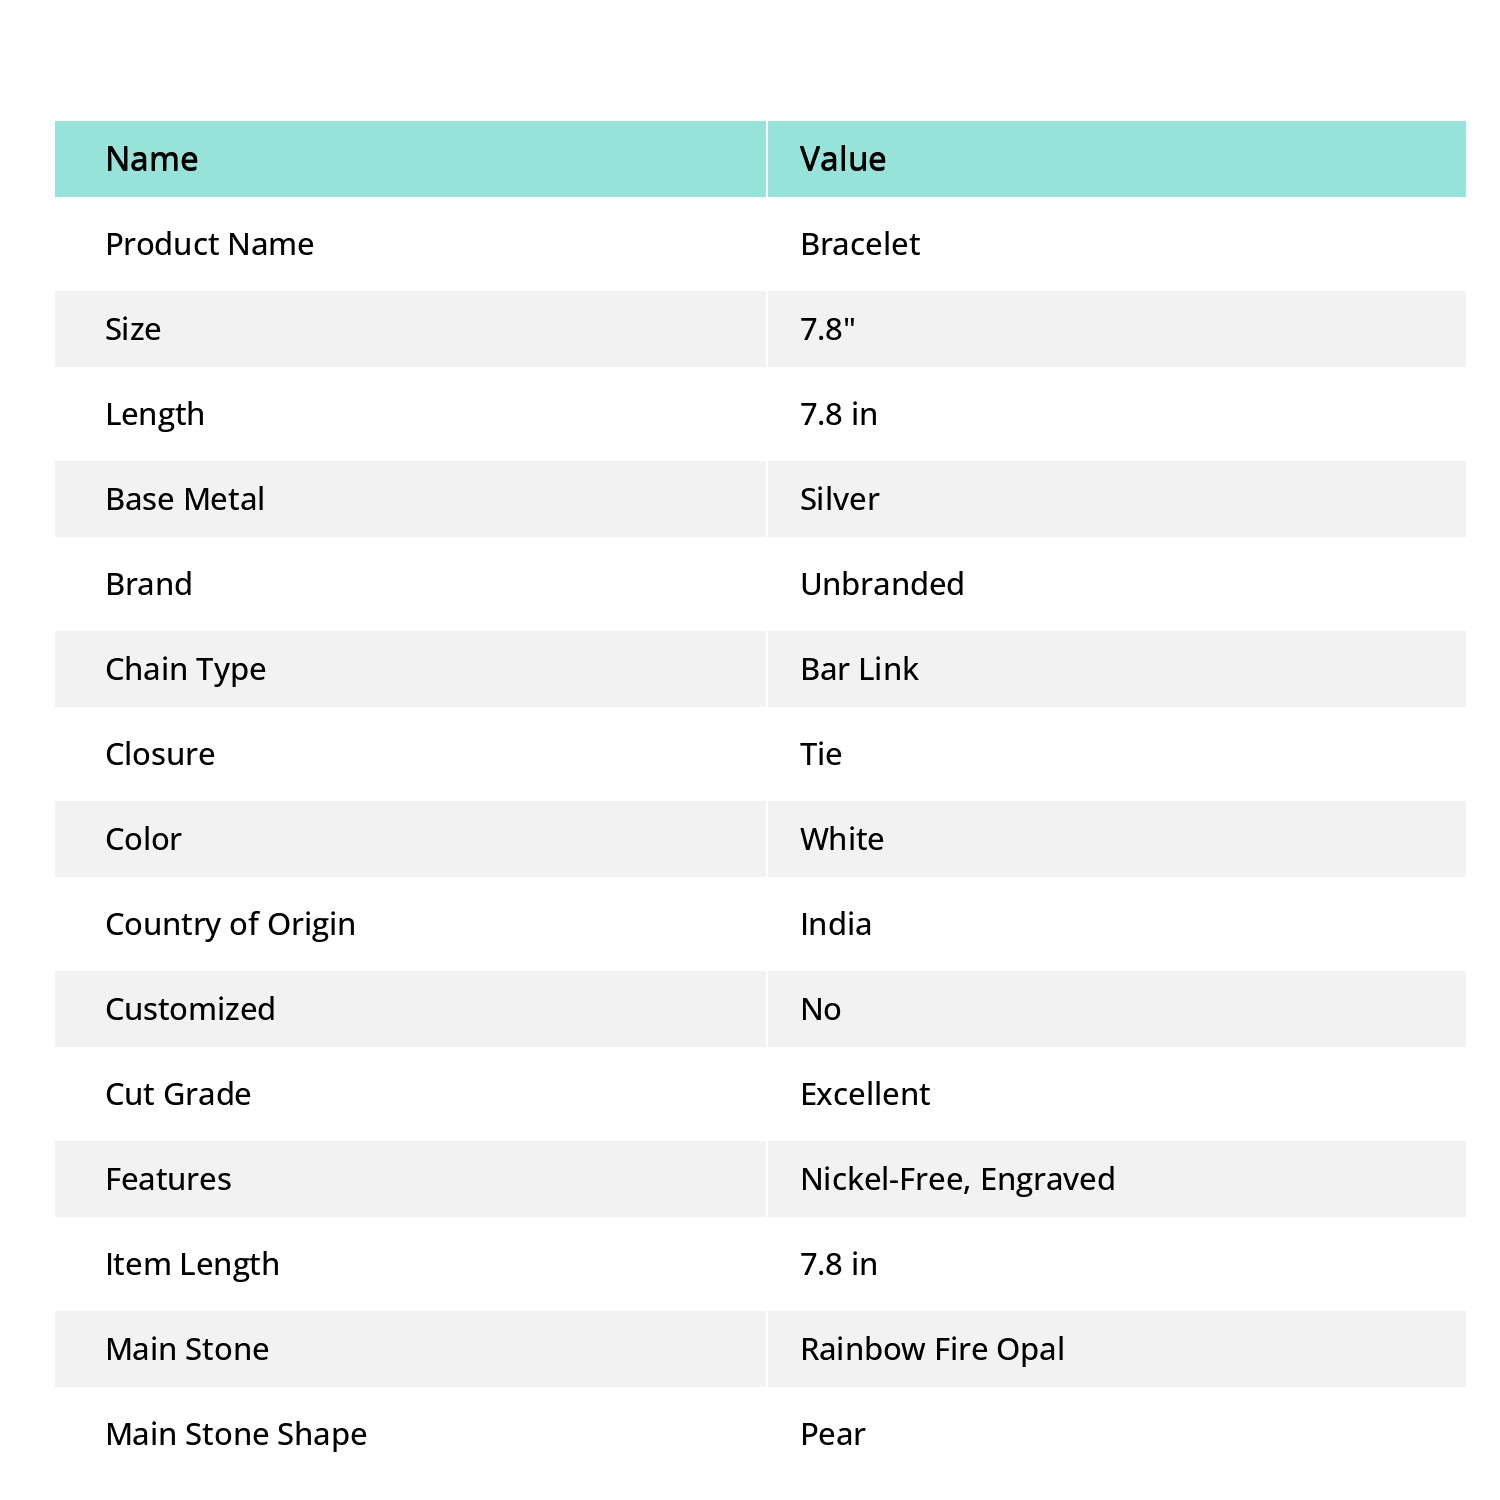Screen dimensions: 1500x1500
Task: Click the Bracelet value cell
Action: [x=860, y=244]
